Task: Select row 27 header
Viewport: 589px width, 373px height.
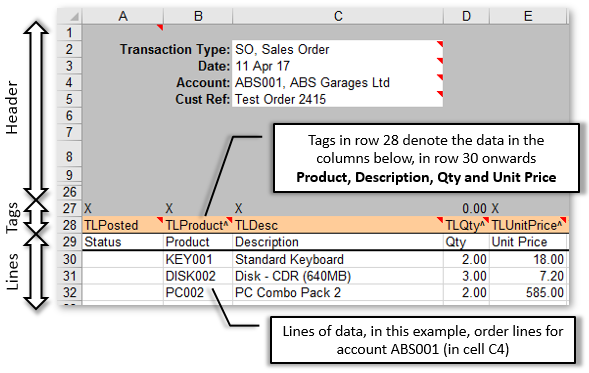Action: tap(69, 208)
